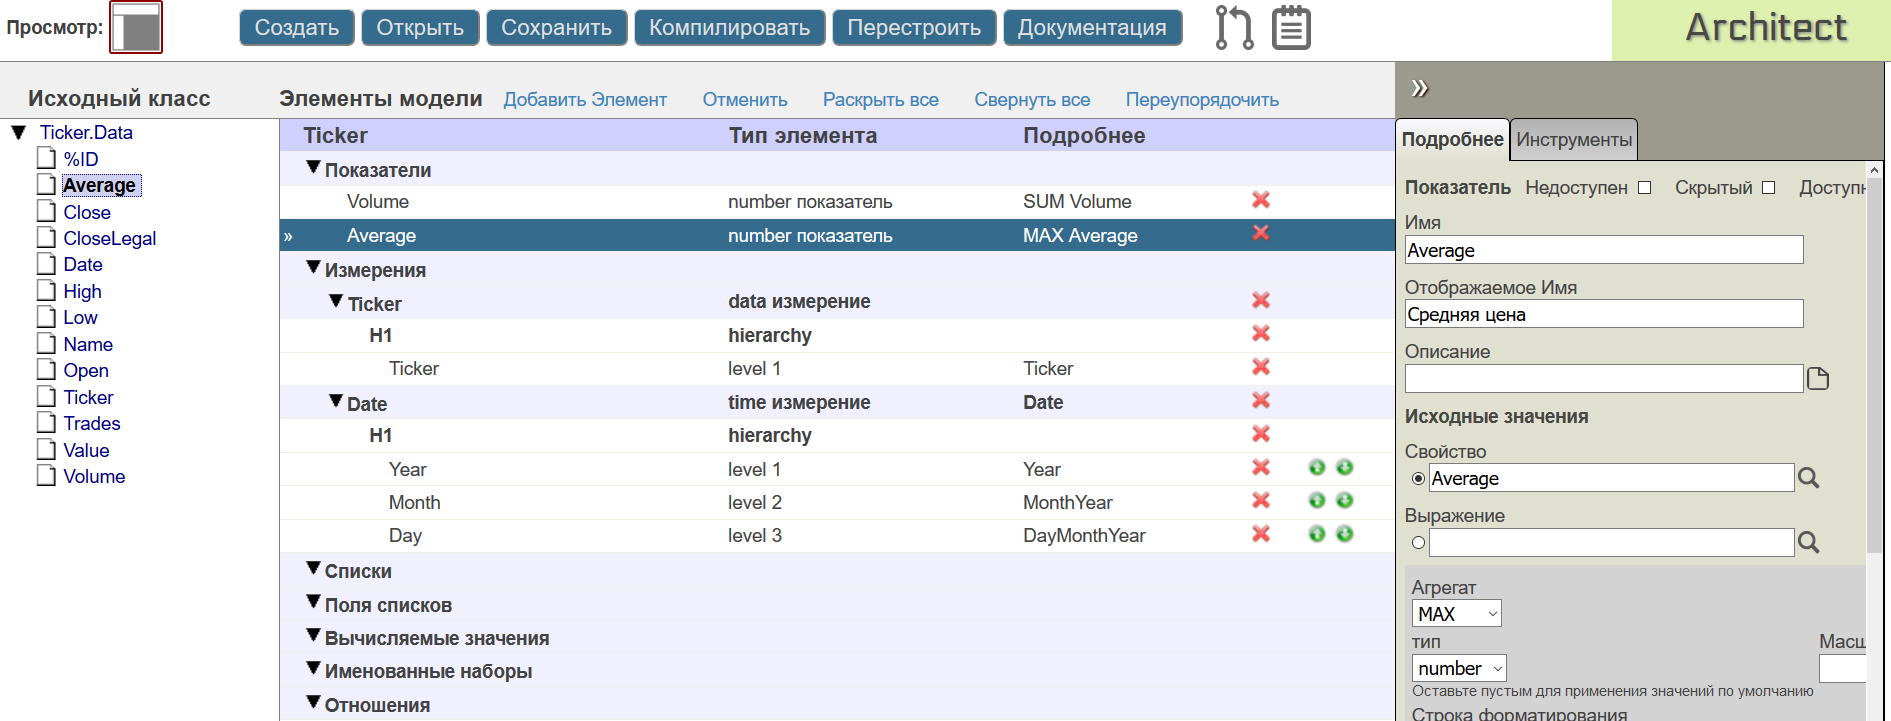Click the page icon beside %ID property
Screen dimensions: 1891x721
46,158
